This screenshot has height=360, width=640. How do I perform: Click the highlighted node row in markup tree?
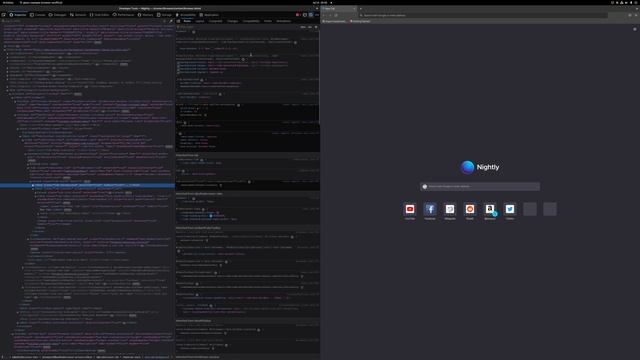pos(87,185)
